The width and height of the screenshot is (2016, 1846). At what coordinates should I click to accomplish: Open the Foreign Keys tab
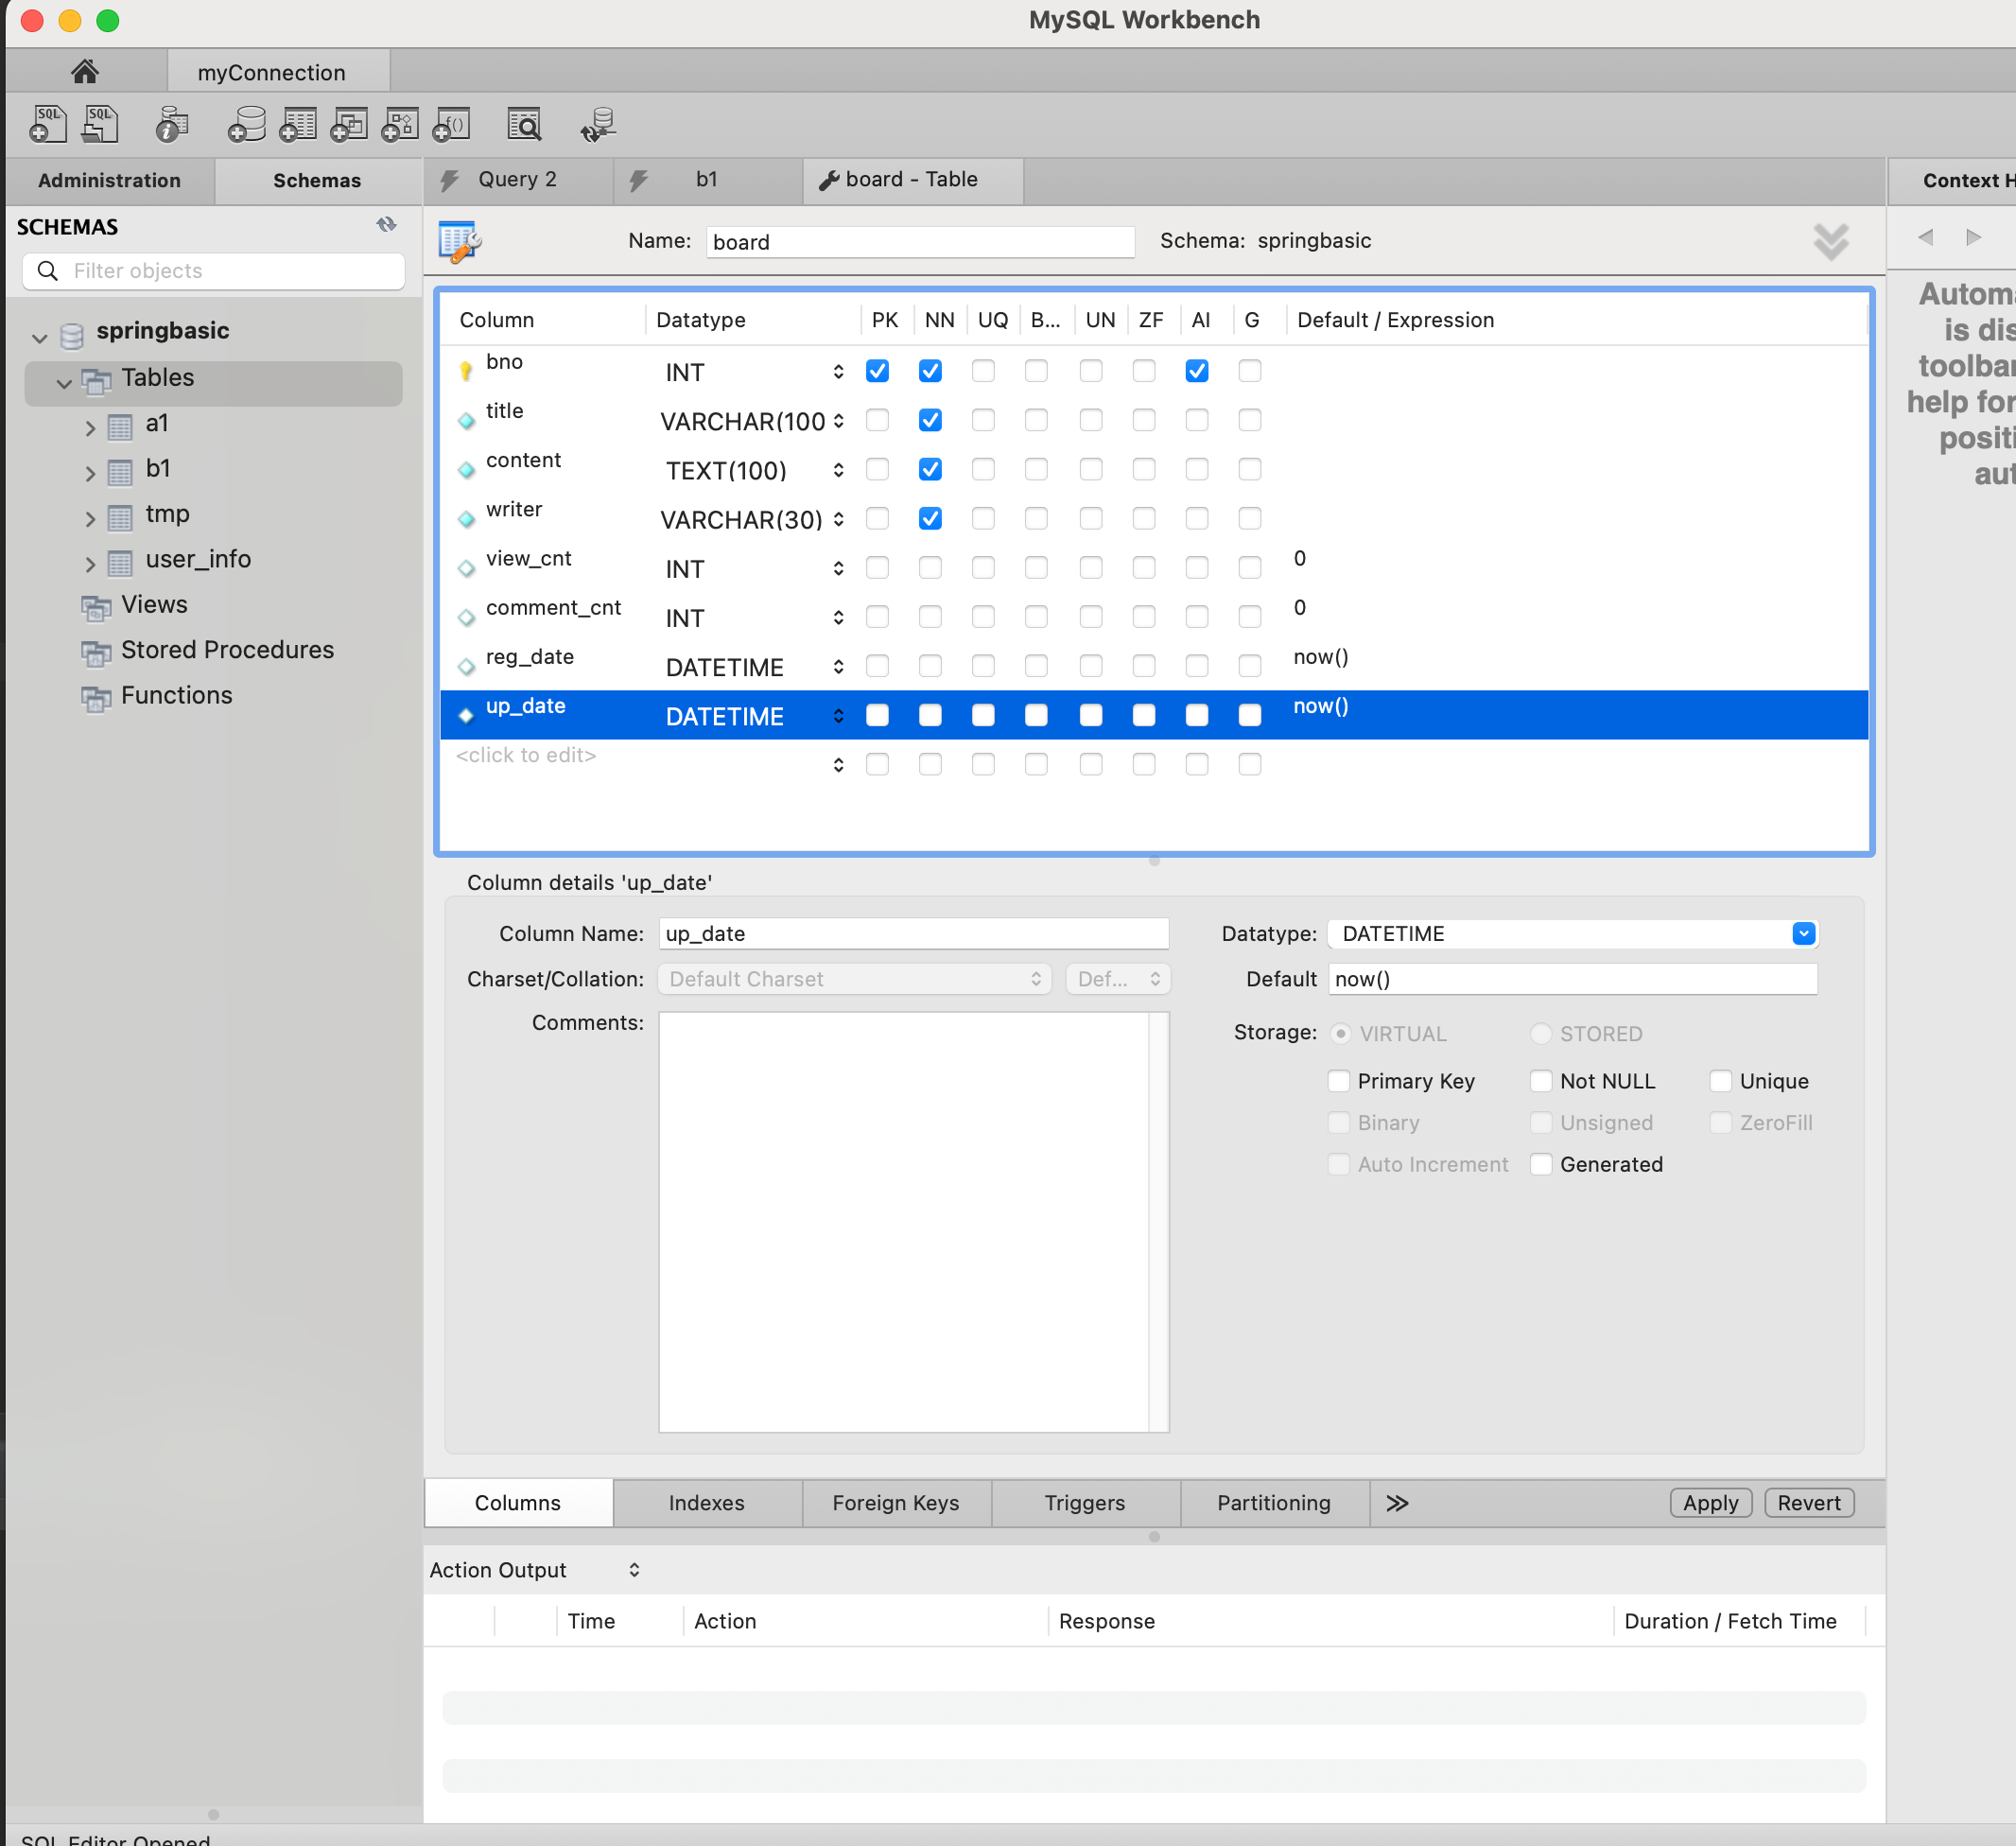(895, 1502)
